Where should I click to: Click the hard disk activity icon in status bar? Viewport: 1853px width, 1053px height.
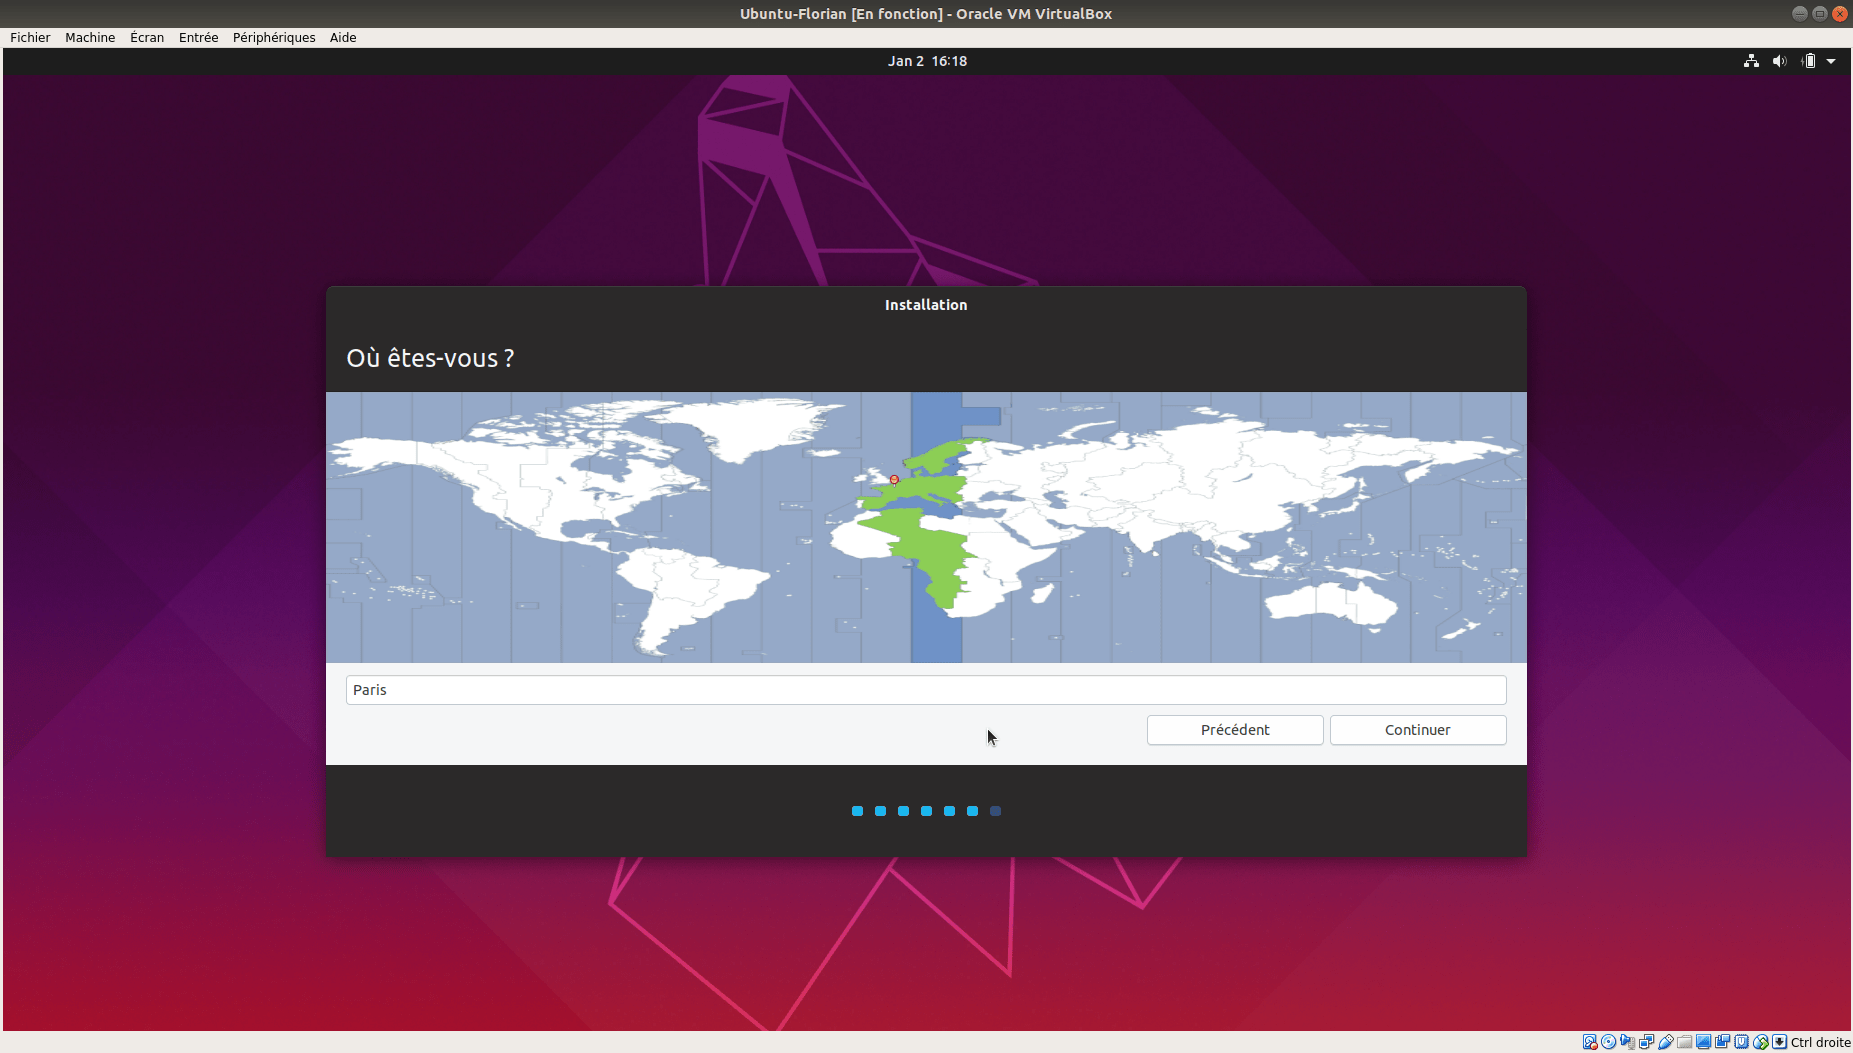click(x=1590, y=1042)
